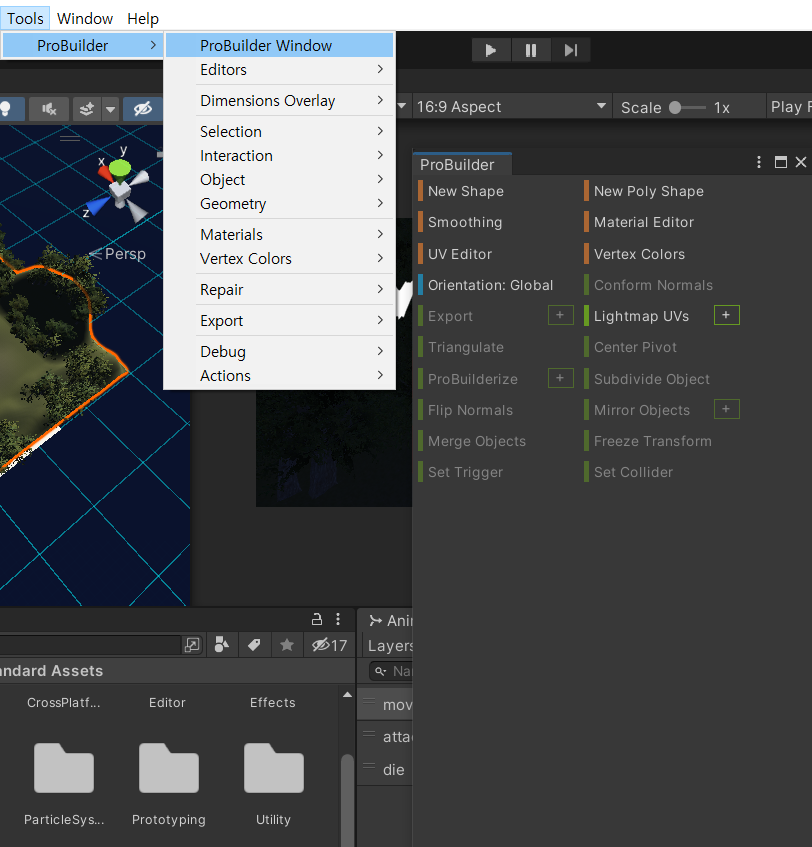Open the UV Editor
Screen dimensions: 812x847
(x=460, y=254)
